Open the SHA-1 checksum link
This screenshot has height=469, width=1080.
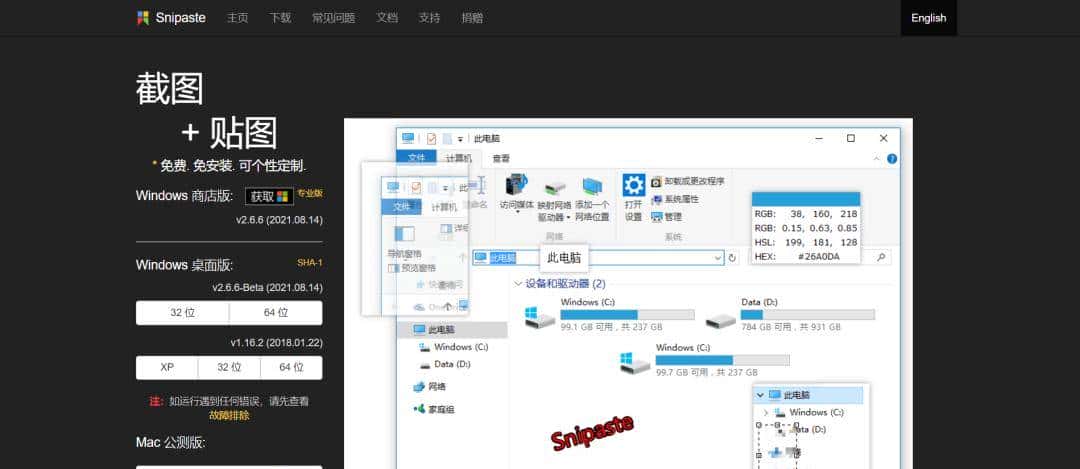pos(310,262)
